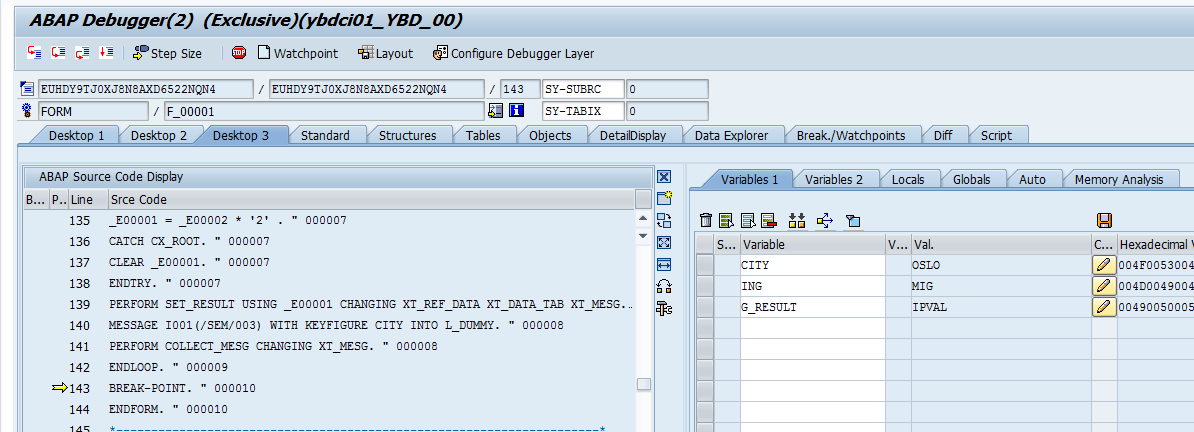Image resolution: width=1194 pixels, height=432 pixels.
Task: Switch to the Tables tab
Action: (483, 136)
